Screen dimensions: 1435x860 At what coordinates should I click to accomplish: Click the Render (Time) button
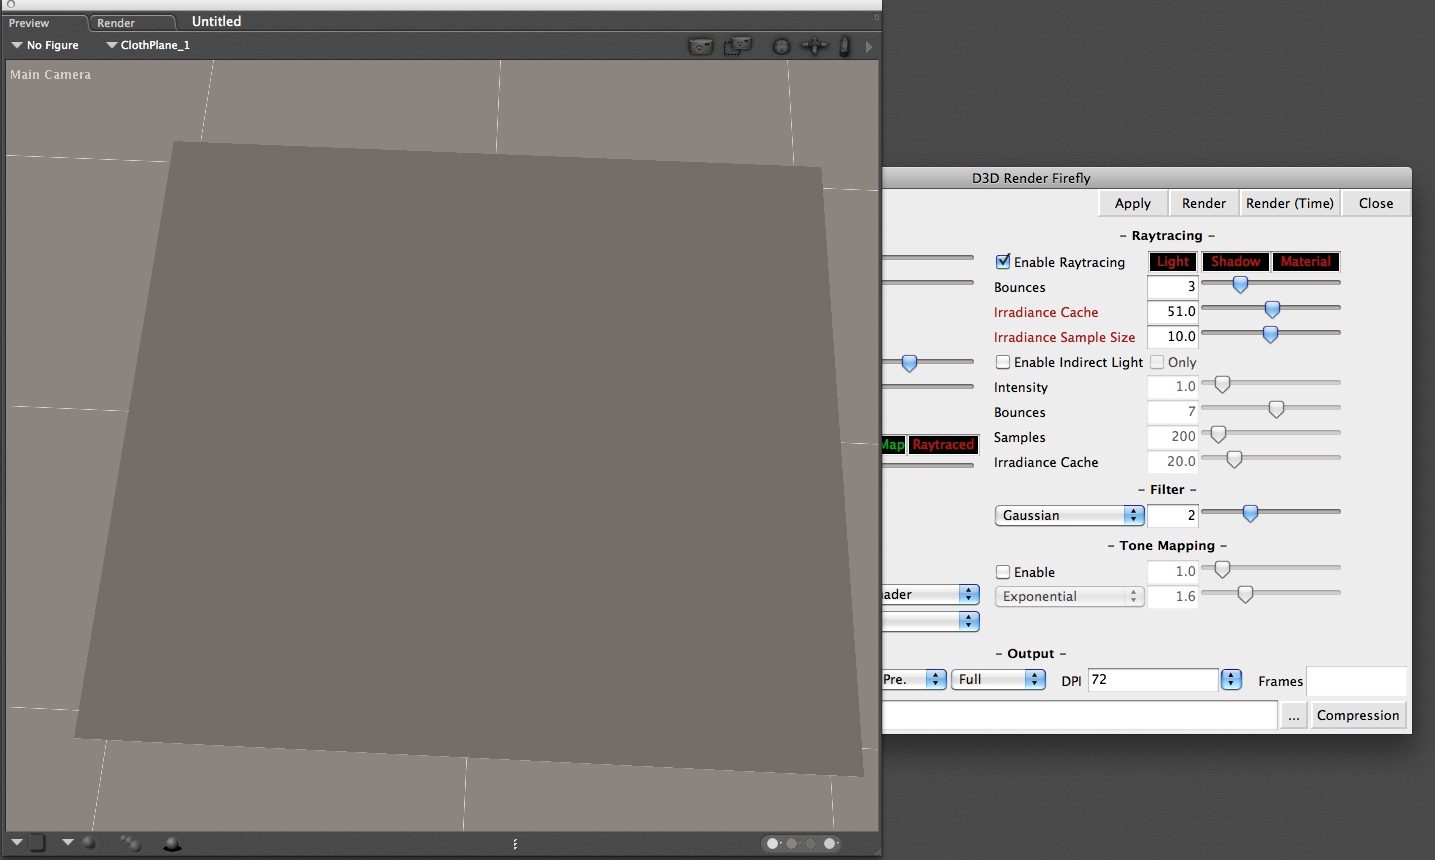[x=1289, y=203]
